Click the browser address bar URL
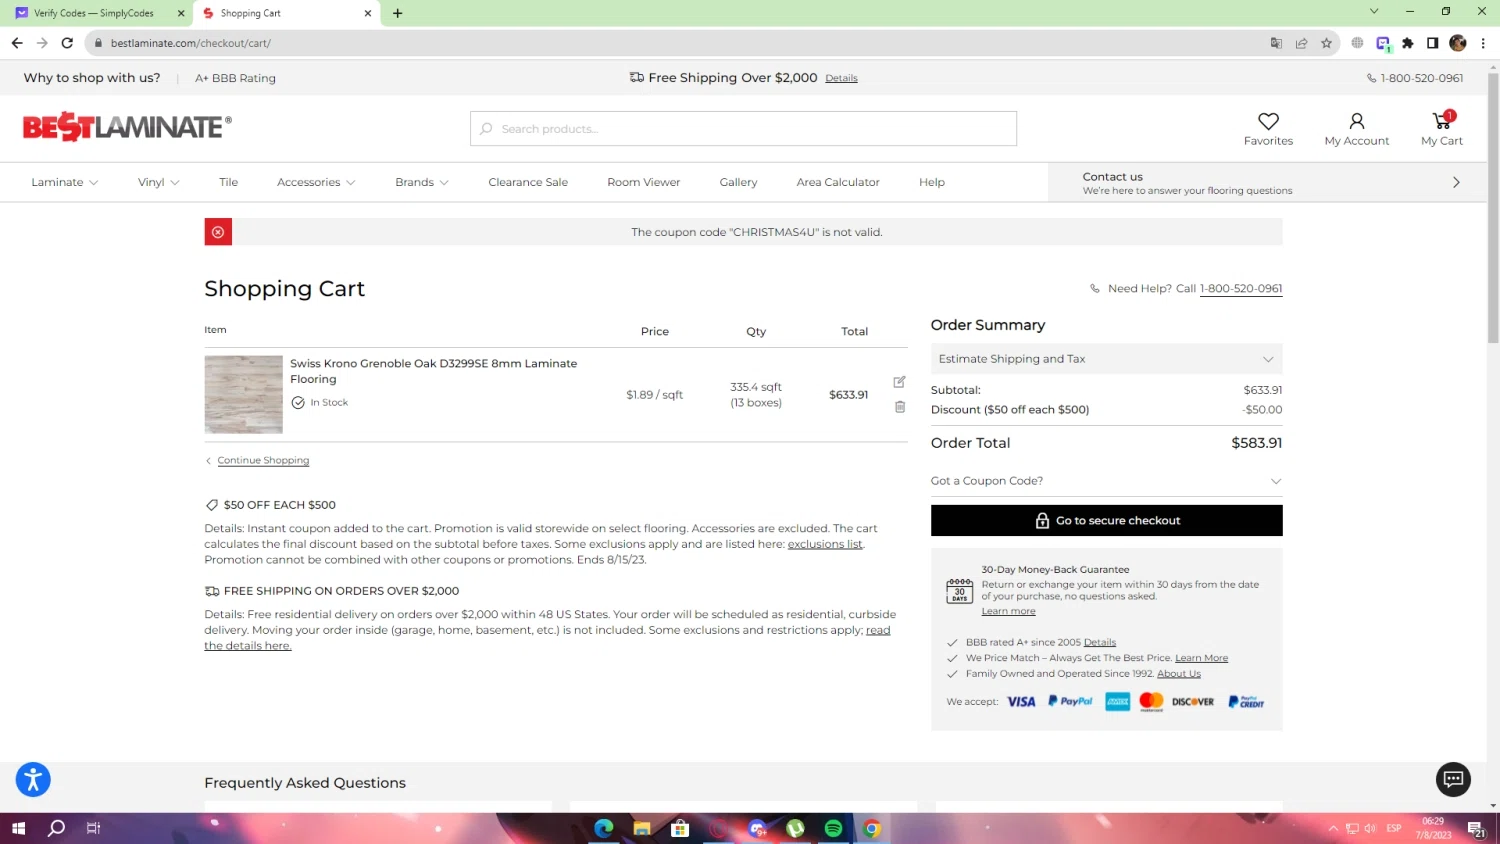This screenshot has height=844, width=1500. point(191,43)
